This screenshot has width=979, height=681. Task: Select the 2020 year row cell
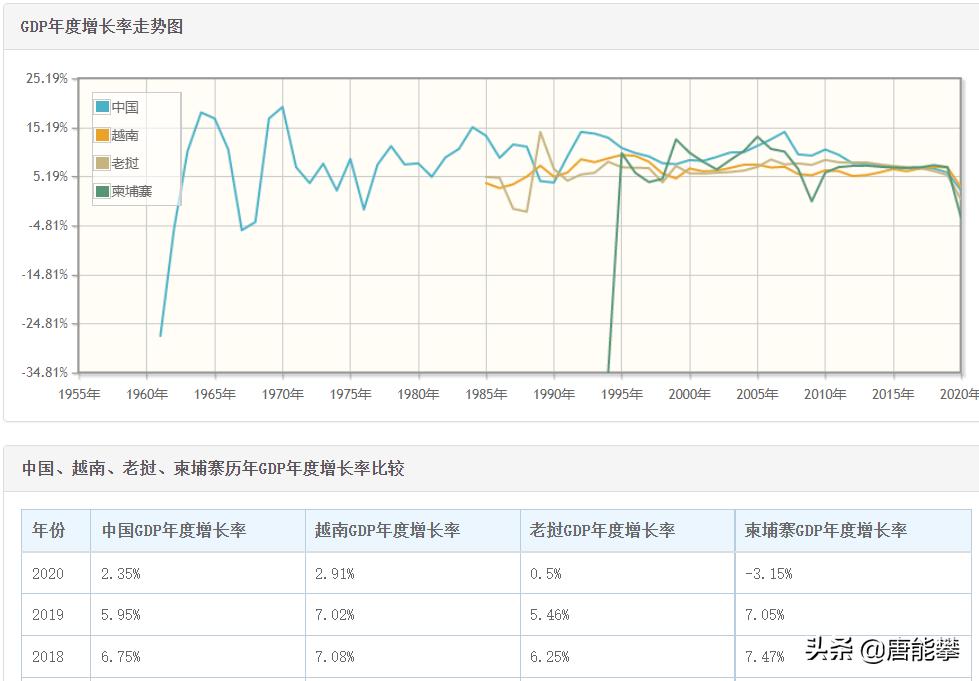click(48, 574)
